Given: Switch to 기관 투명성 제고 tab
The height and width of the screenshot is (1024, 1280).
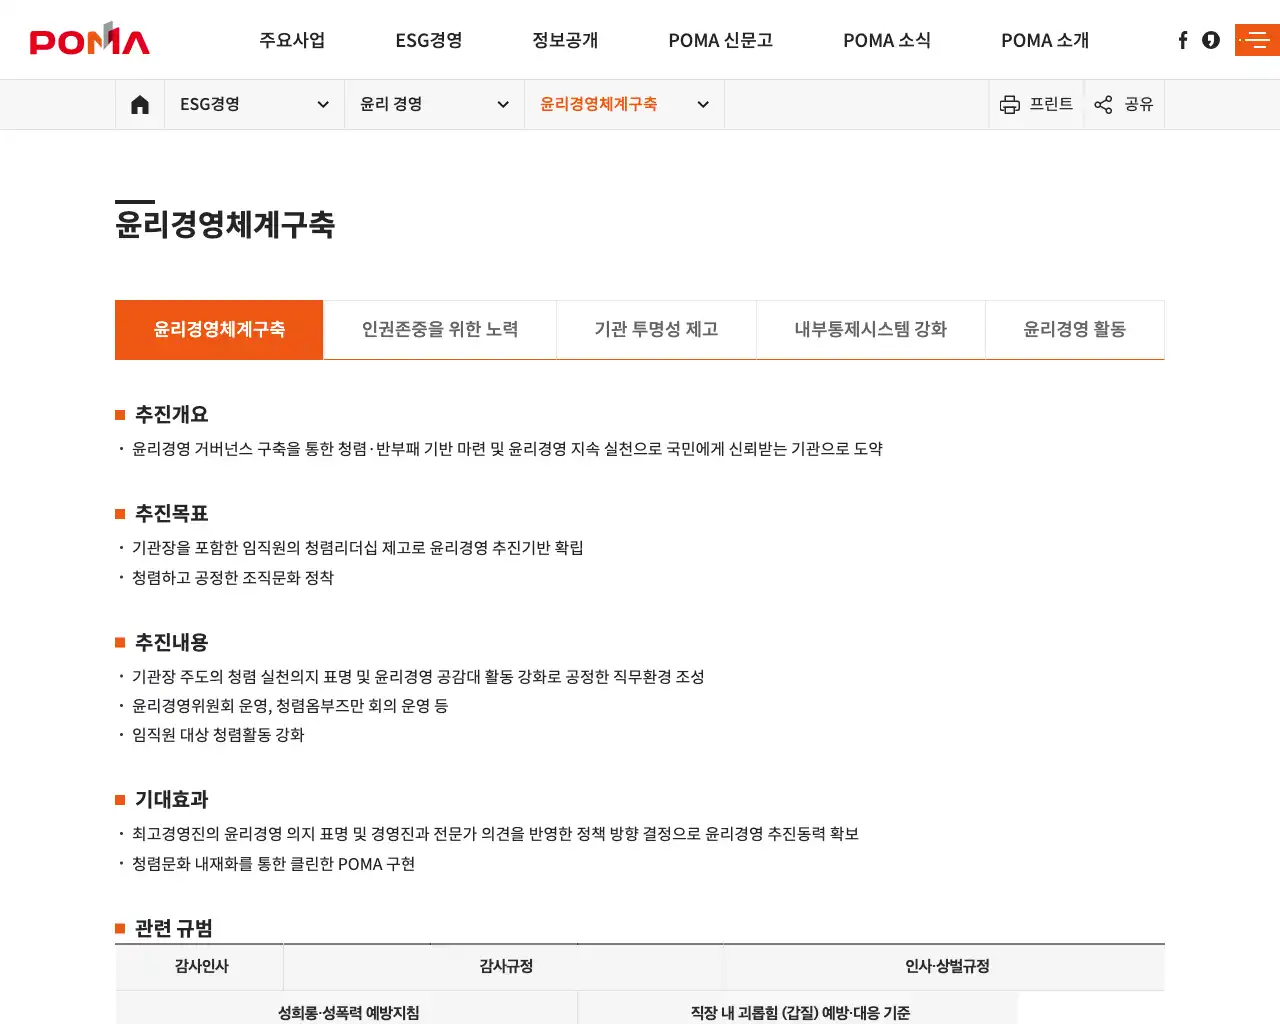Looking at the screenshot, I should pos(656,329).
